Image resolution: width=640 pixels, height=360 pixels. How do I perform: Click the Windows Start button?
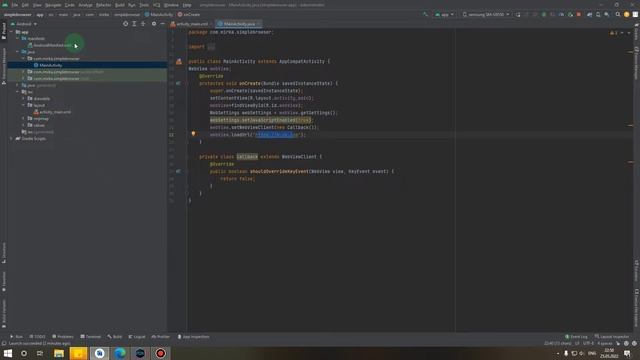coord(8,353)
